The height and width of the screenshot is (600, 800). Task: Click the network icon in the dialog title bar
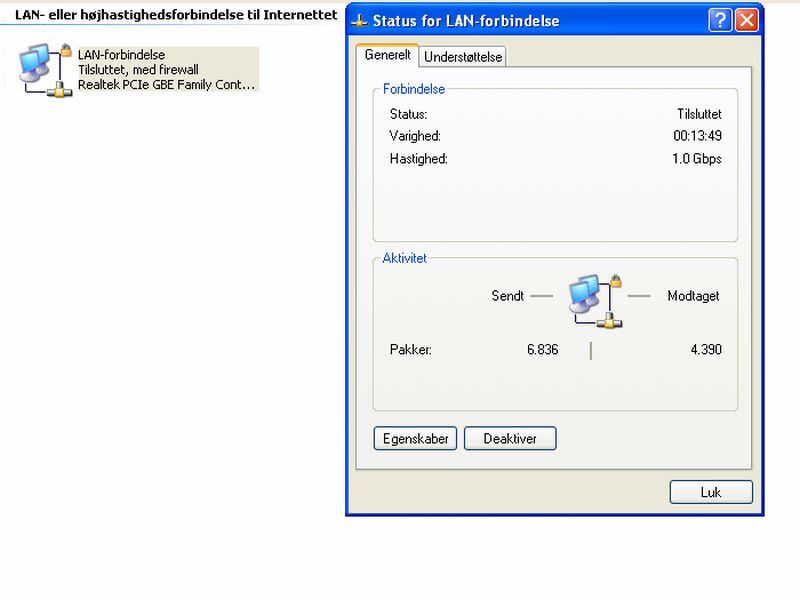(360, 21)
